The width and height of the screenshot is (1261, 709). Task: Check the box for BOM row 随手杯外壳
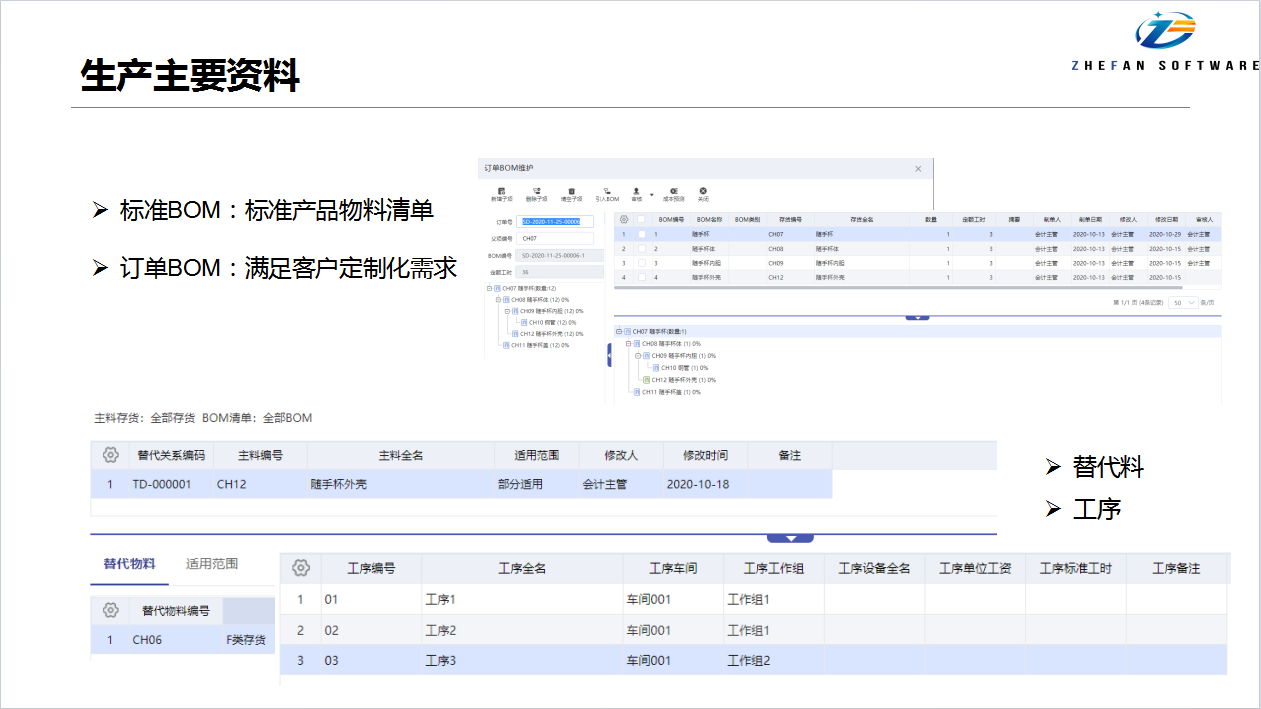pyautogui.click(x=642, y=277)
